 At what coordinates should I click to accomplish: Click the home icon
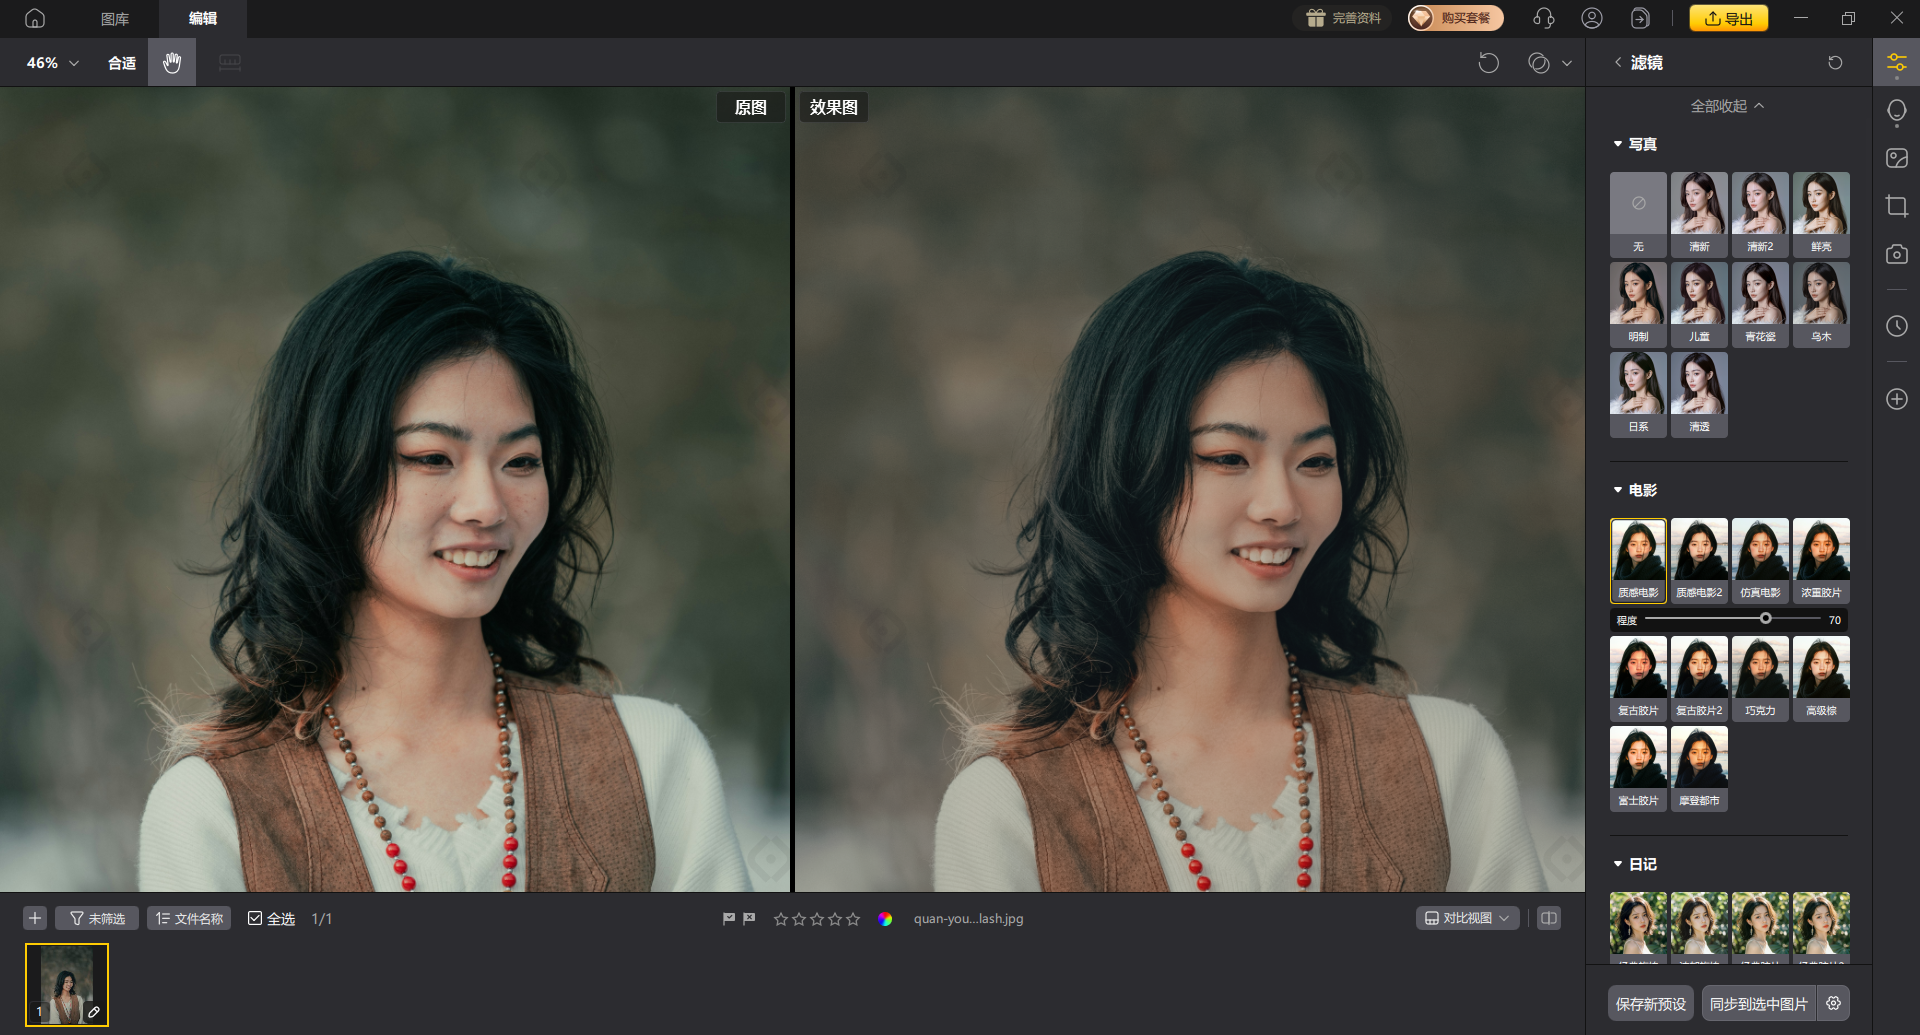pos(35,18)
